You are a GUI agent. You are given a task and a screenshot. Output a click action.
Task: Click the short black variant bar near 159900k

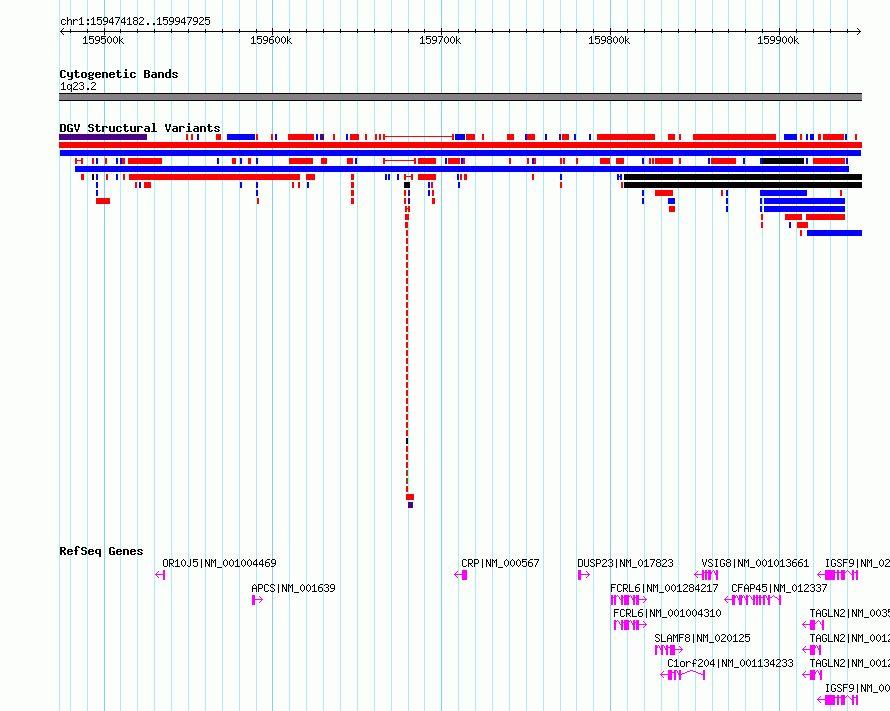point(783,161)
